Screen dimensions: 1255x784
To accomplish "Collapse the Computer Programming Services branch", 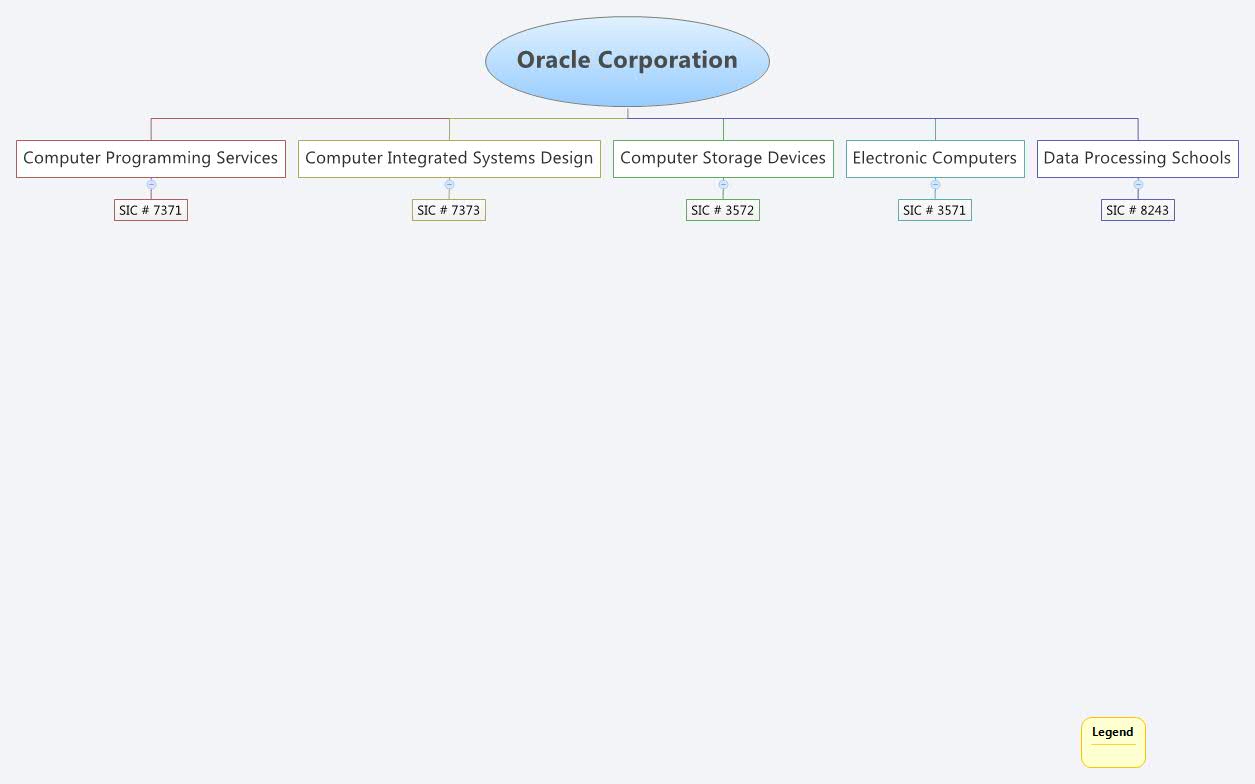I will click(151, 185).
